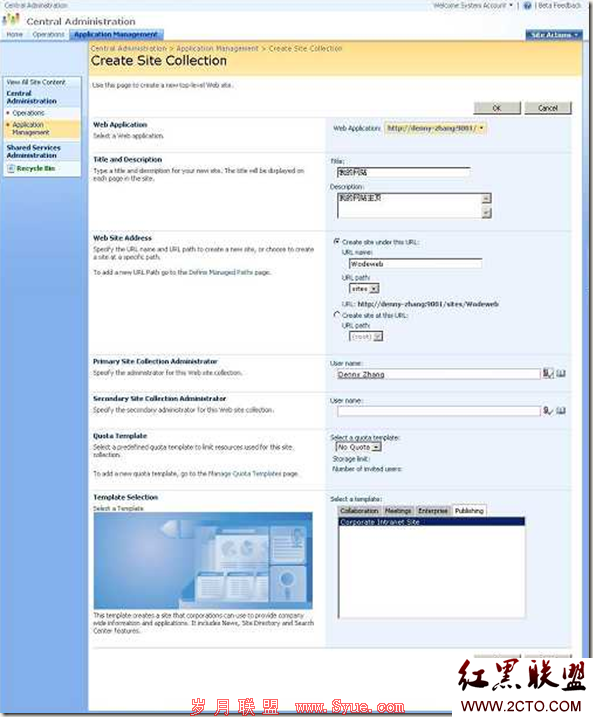Screen dimensions: 593x717
Task: Browse address book for secondary administrator
Action: click(561, 411)
